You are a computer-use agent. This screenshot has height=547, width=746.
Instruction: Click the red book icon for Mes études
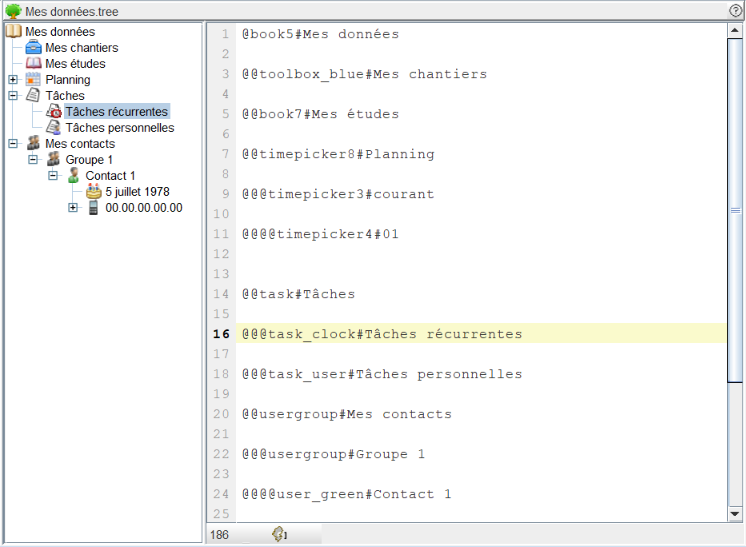click(x=33, y=63)
